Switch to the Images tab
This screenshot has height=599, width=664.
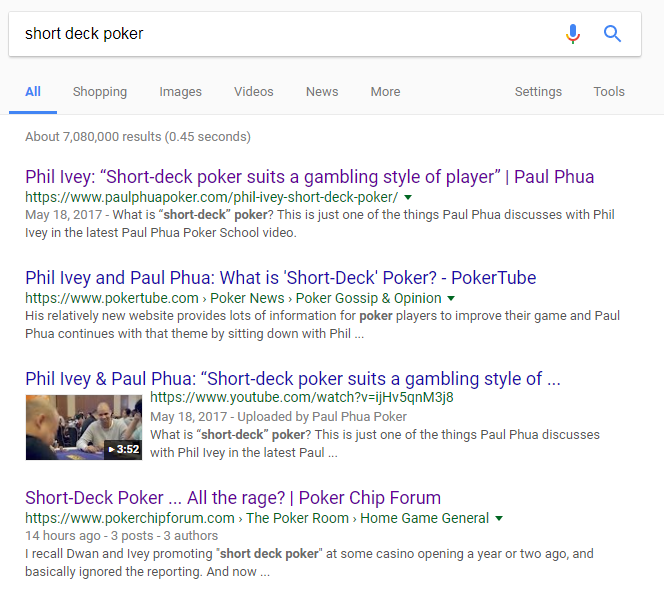tap(180, 92)
